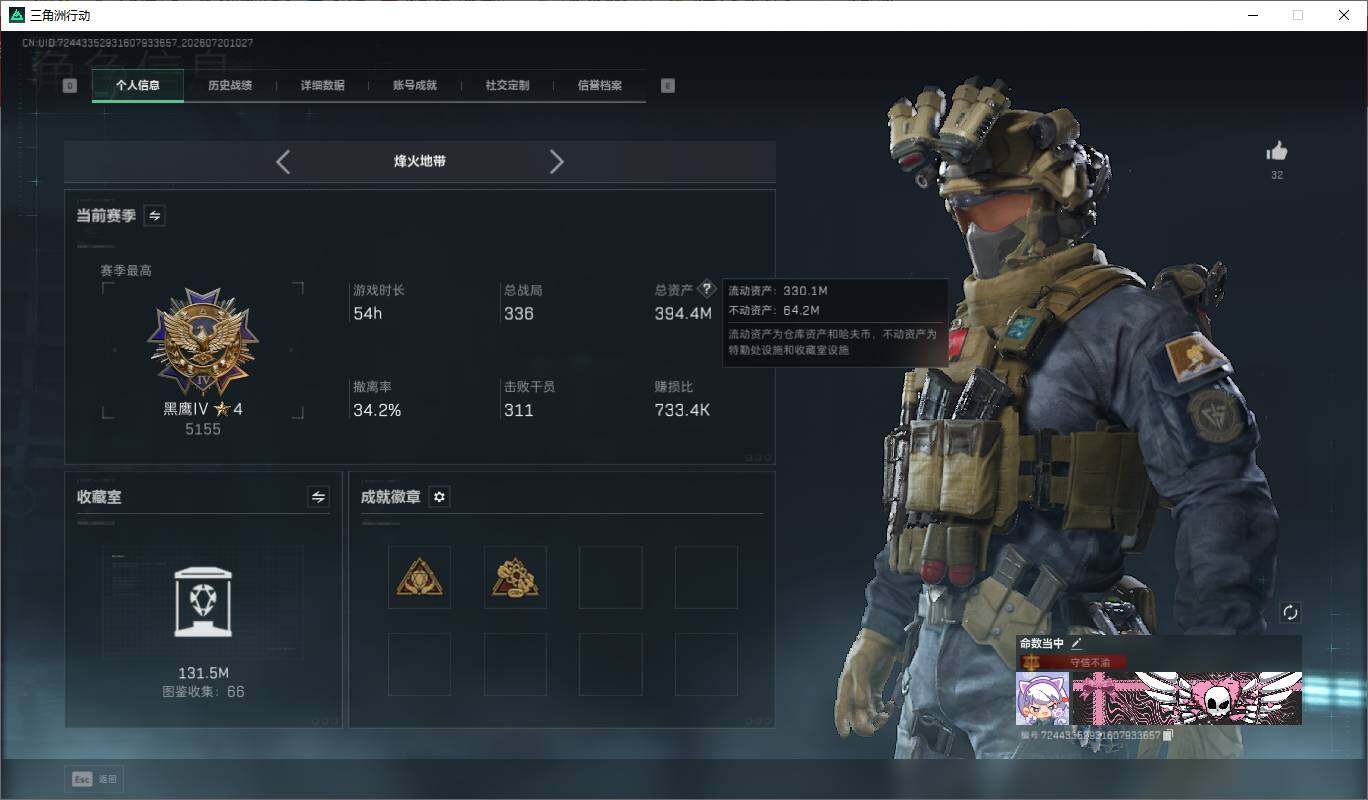Switch to the 历史战绩 tab
The height and width of the screenshot is (800, 1368).
coord(230,86)
